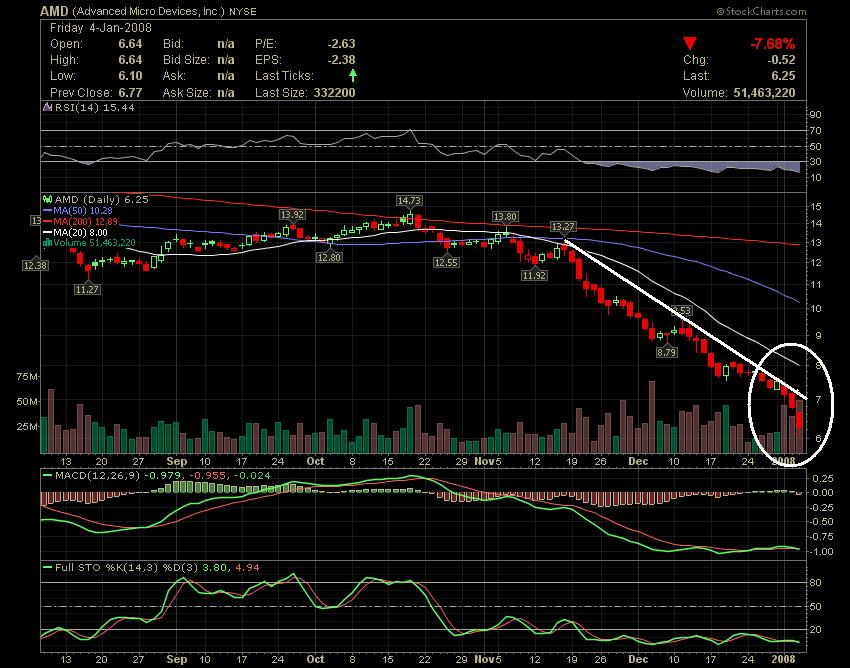Click the 75M volume axis label
The height and width of the screenshot is (668, 850).
tap(28, 377)
